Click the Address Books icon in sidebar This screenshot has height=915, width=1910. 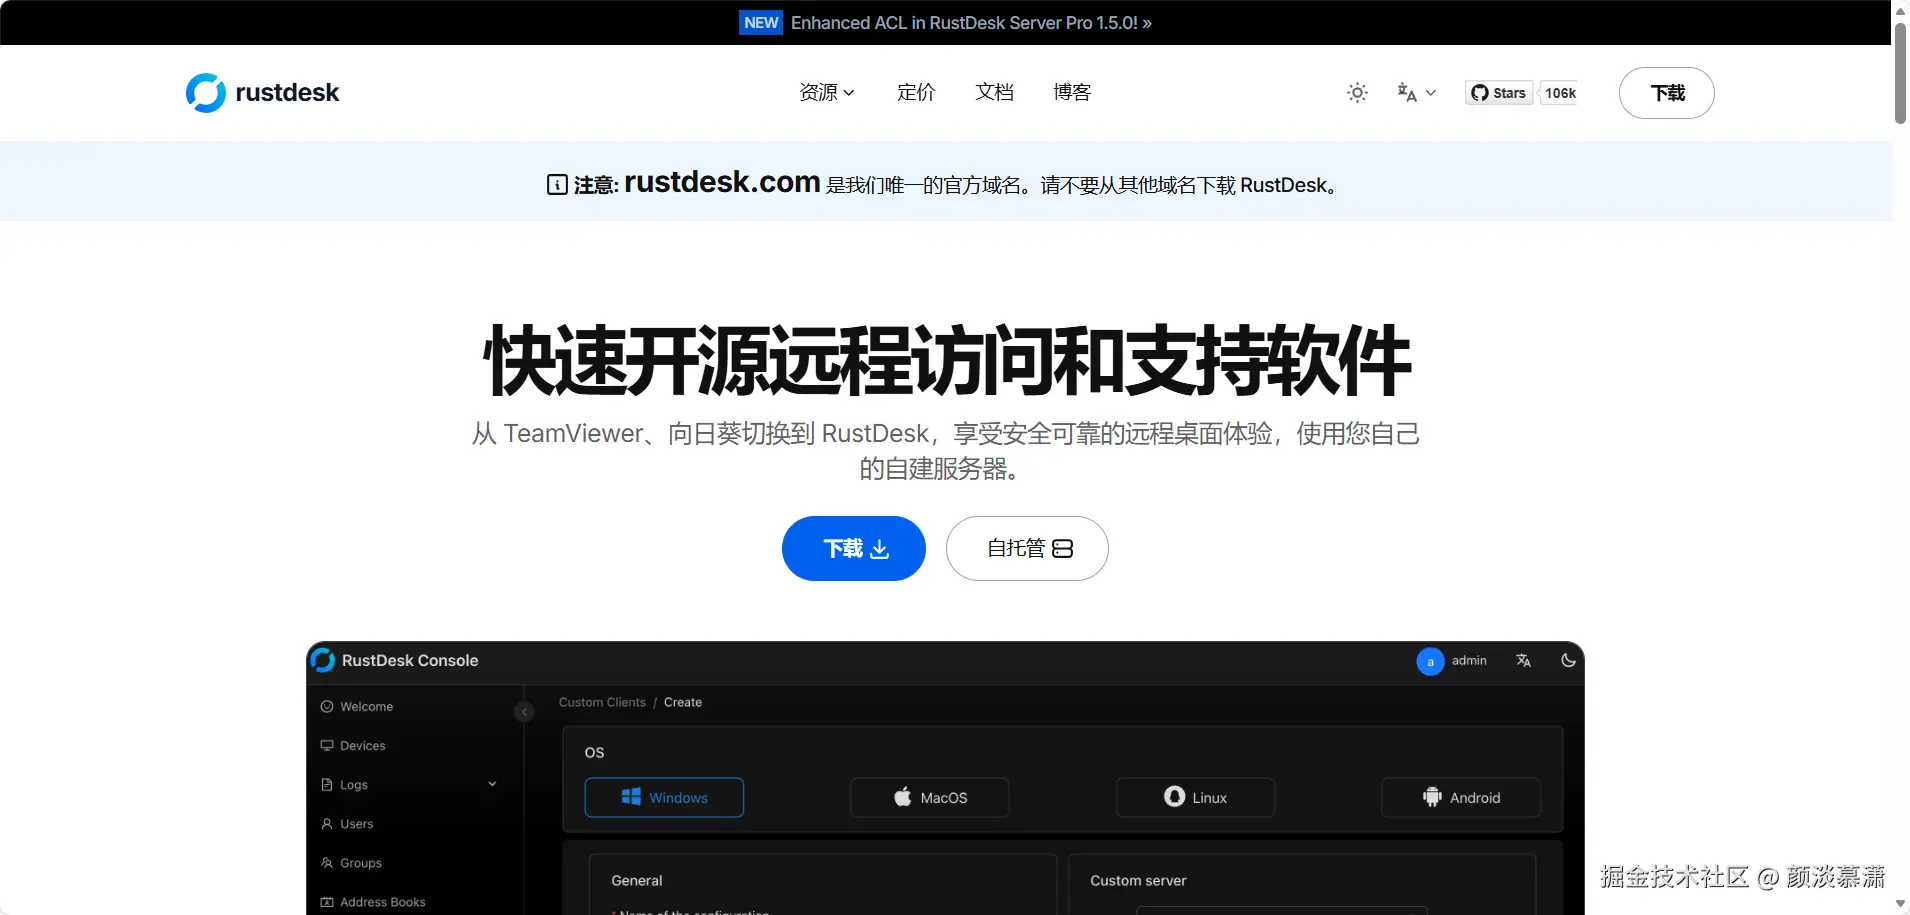pyautogui.click(x=327, y=902)
